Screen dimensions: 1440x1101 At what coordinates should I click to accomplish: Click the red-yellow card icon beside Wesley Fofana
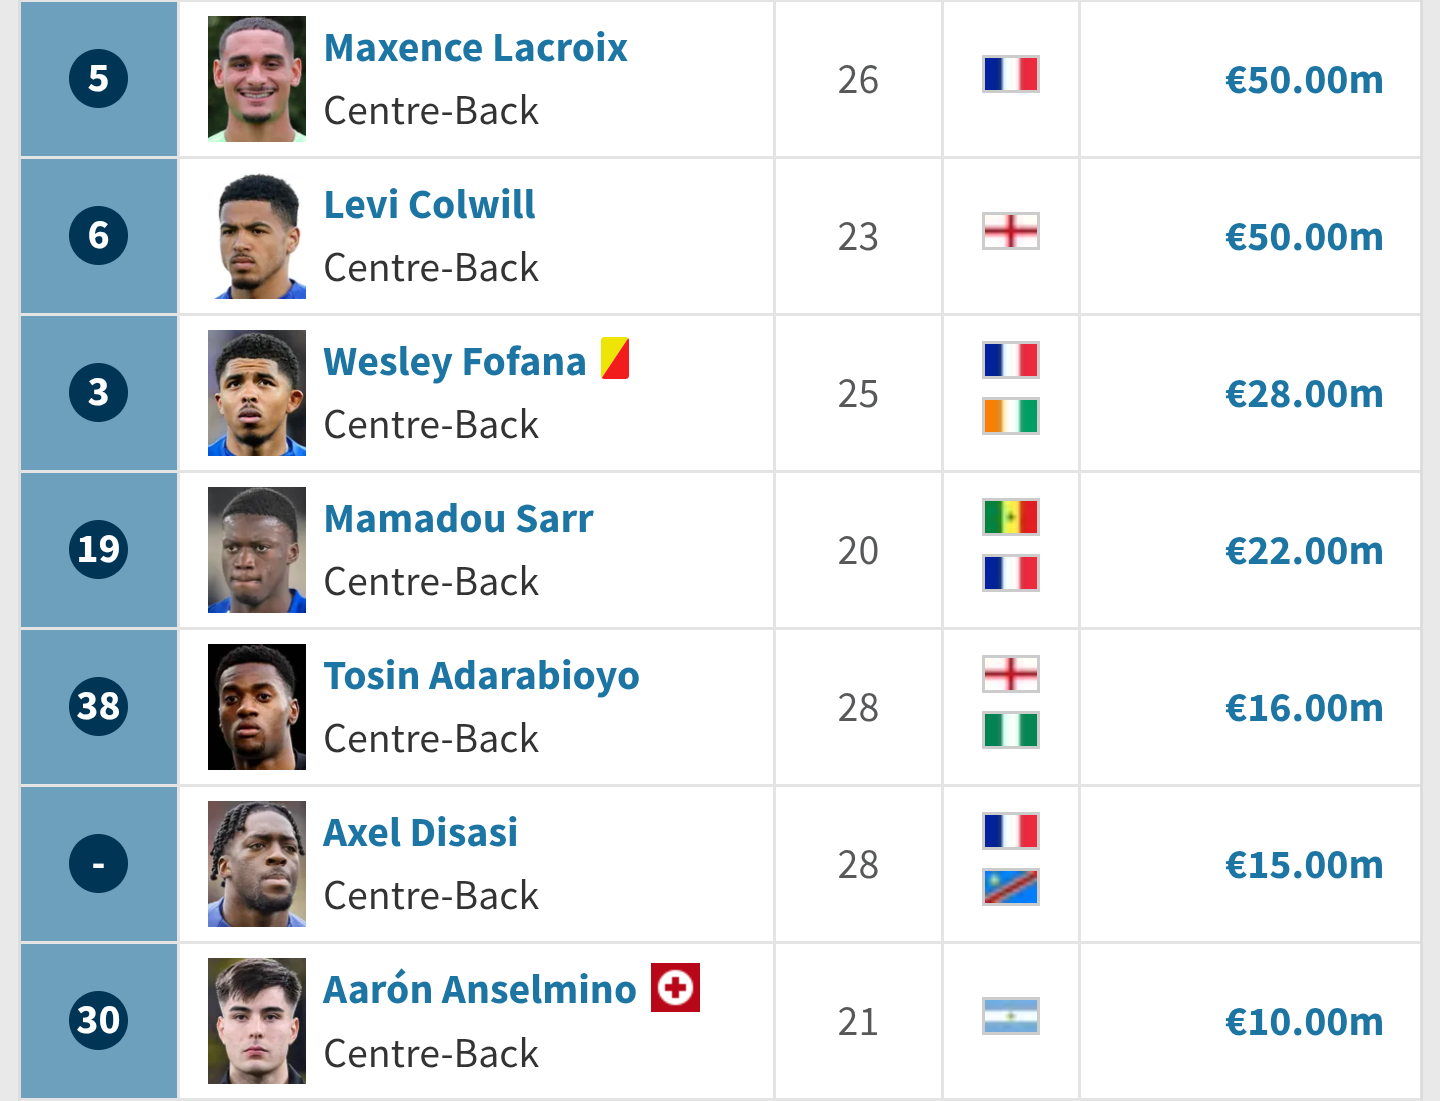click(615, 358)
